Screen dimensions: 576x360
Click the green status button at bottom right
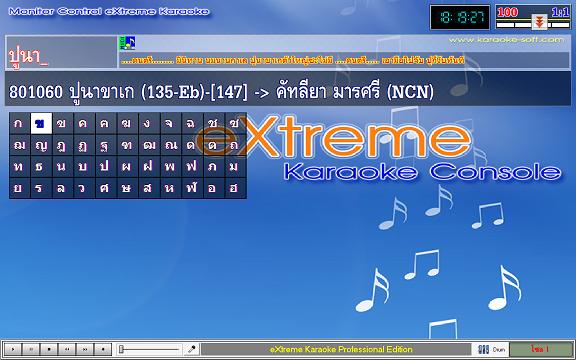coord(541,349)
